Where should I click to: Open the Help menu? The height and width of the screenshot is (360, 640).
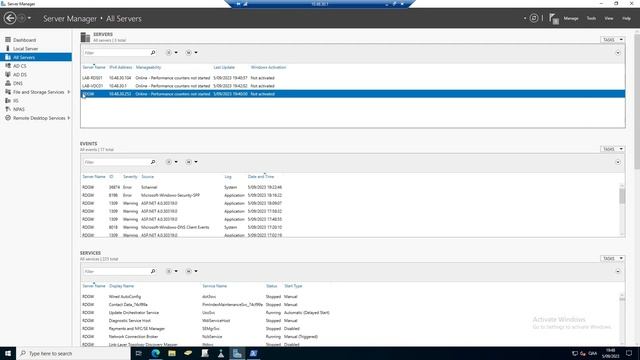(x=626, y=18)
